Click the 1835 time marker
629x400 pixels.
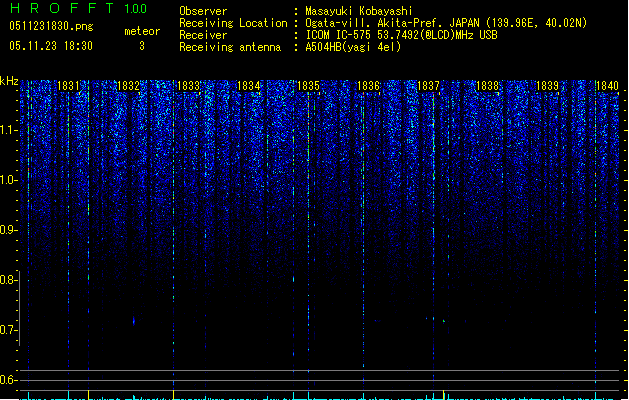[x=308, y=85]
